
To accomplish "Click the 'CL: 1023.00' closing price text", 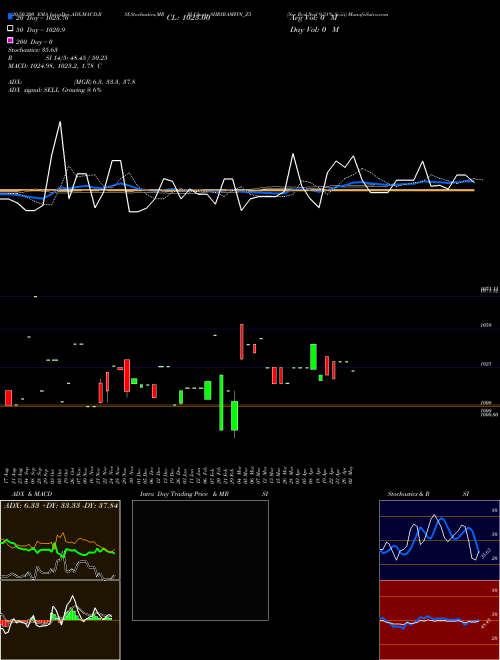I will pyautogui.click(x=188, y=18).
